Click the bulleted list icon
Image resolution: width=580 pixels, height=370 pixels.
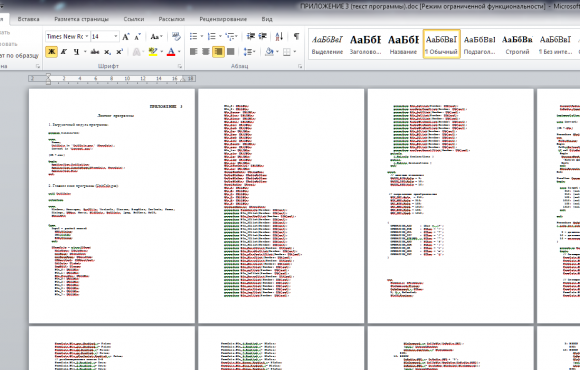[193, 36]
